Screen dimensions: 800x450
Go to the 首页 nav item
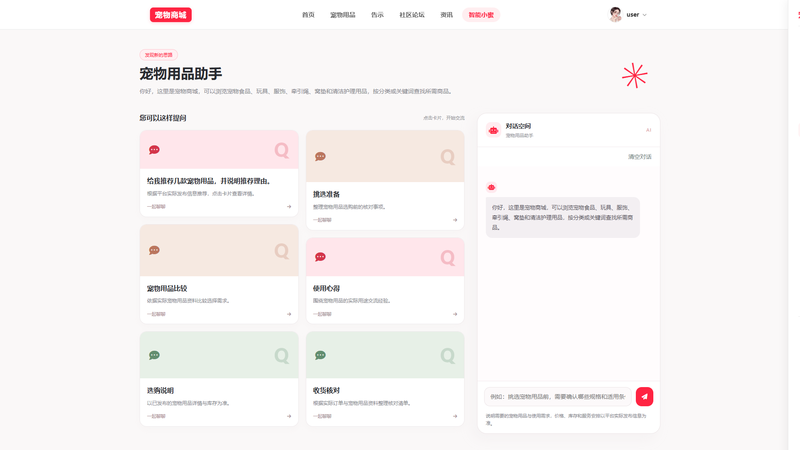point(308,15)
